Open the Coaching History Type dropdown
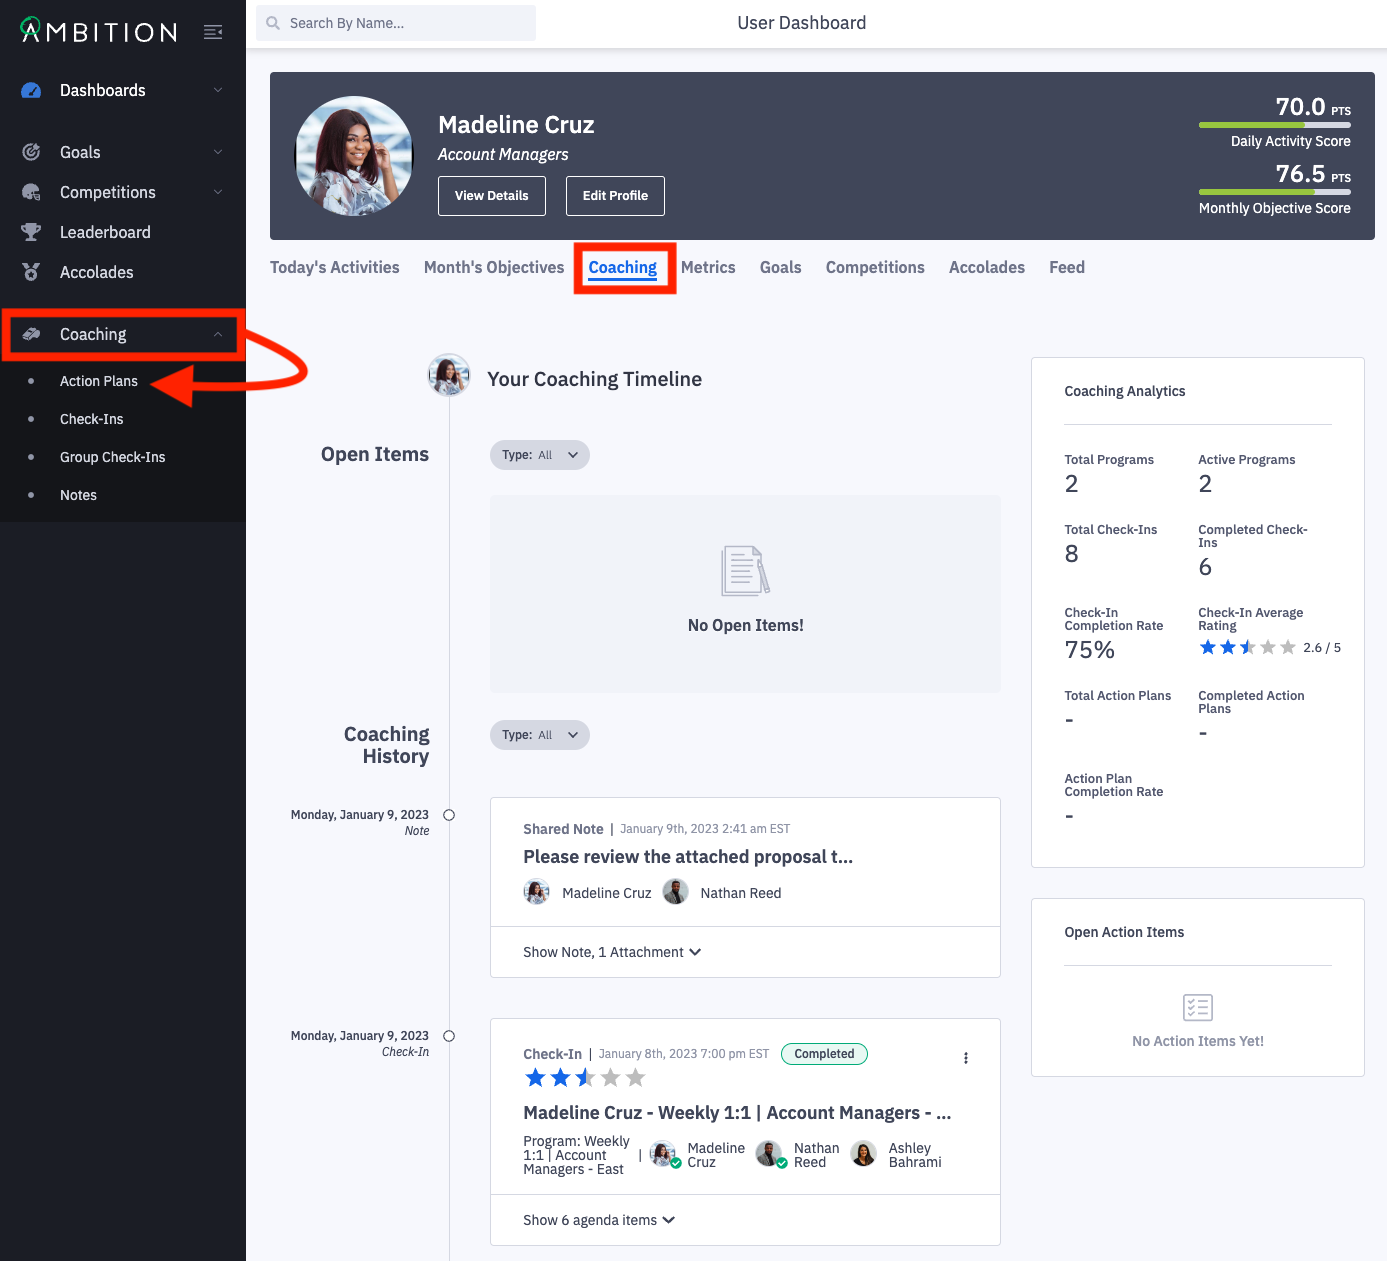The height and width of the screenshot is (1261, 1387). point(540,735)
